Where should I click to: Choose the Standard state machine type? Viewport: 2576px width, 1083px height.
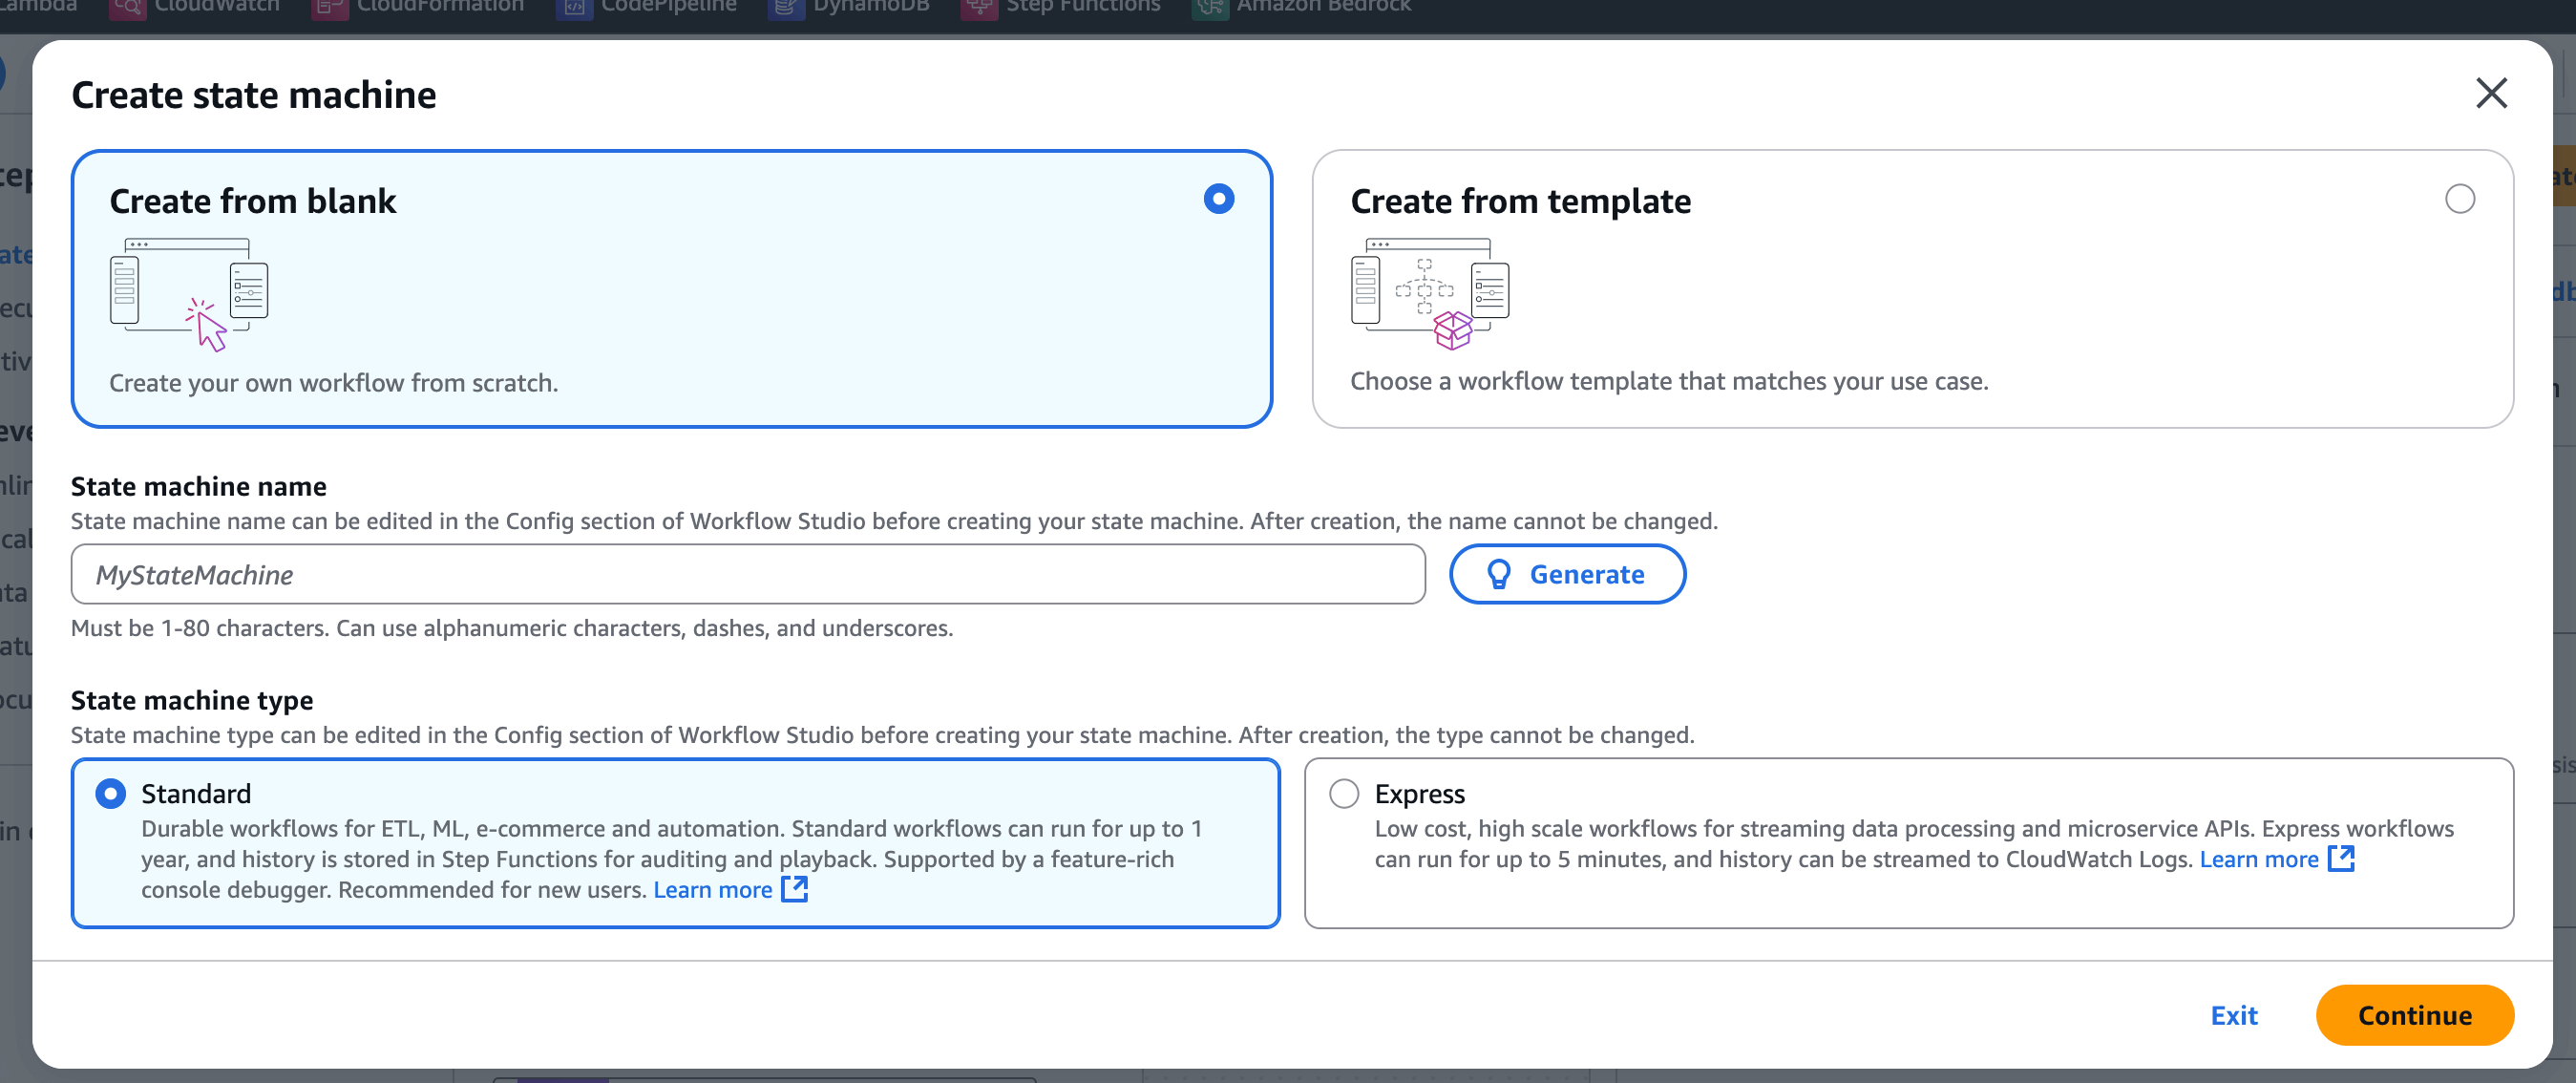(x=110, y=793)
